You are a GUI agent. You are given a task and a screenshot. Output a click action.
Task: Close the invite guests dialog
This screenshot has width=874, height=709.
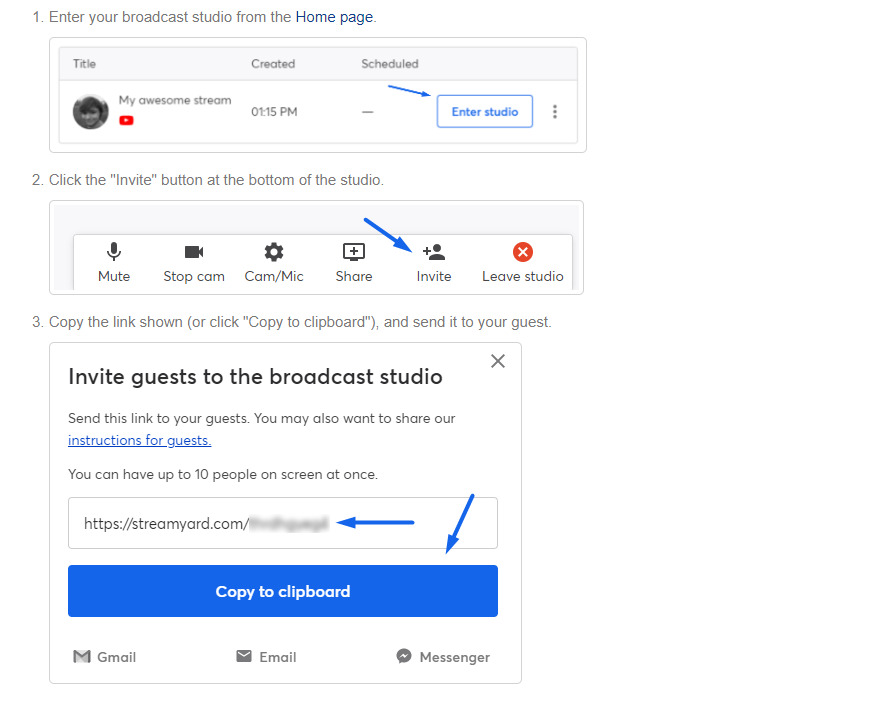click(x=498, y=361)
